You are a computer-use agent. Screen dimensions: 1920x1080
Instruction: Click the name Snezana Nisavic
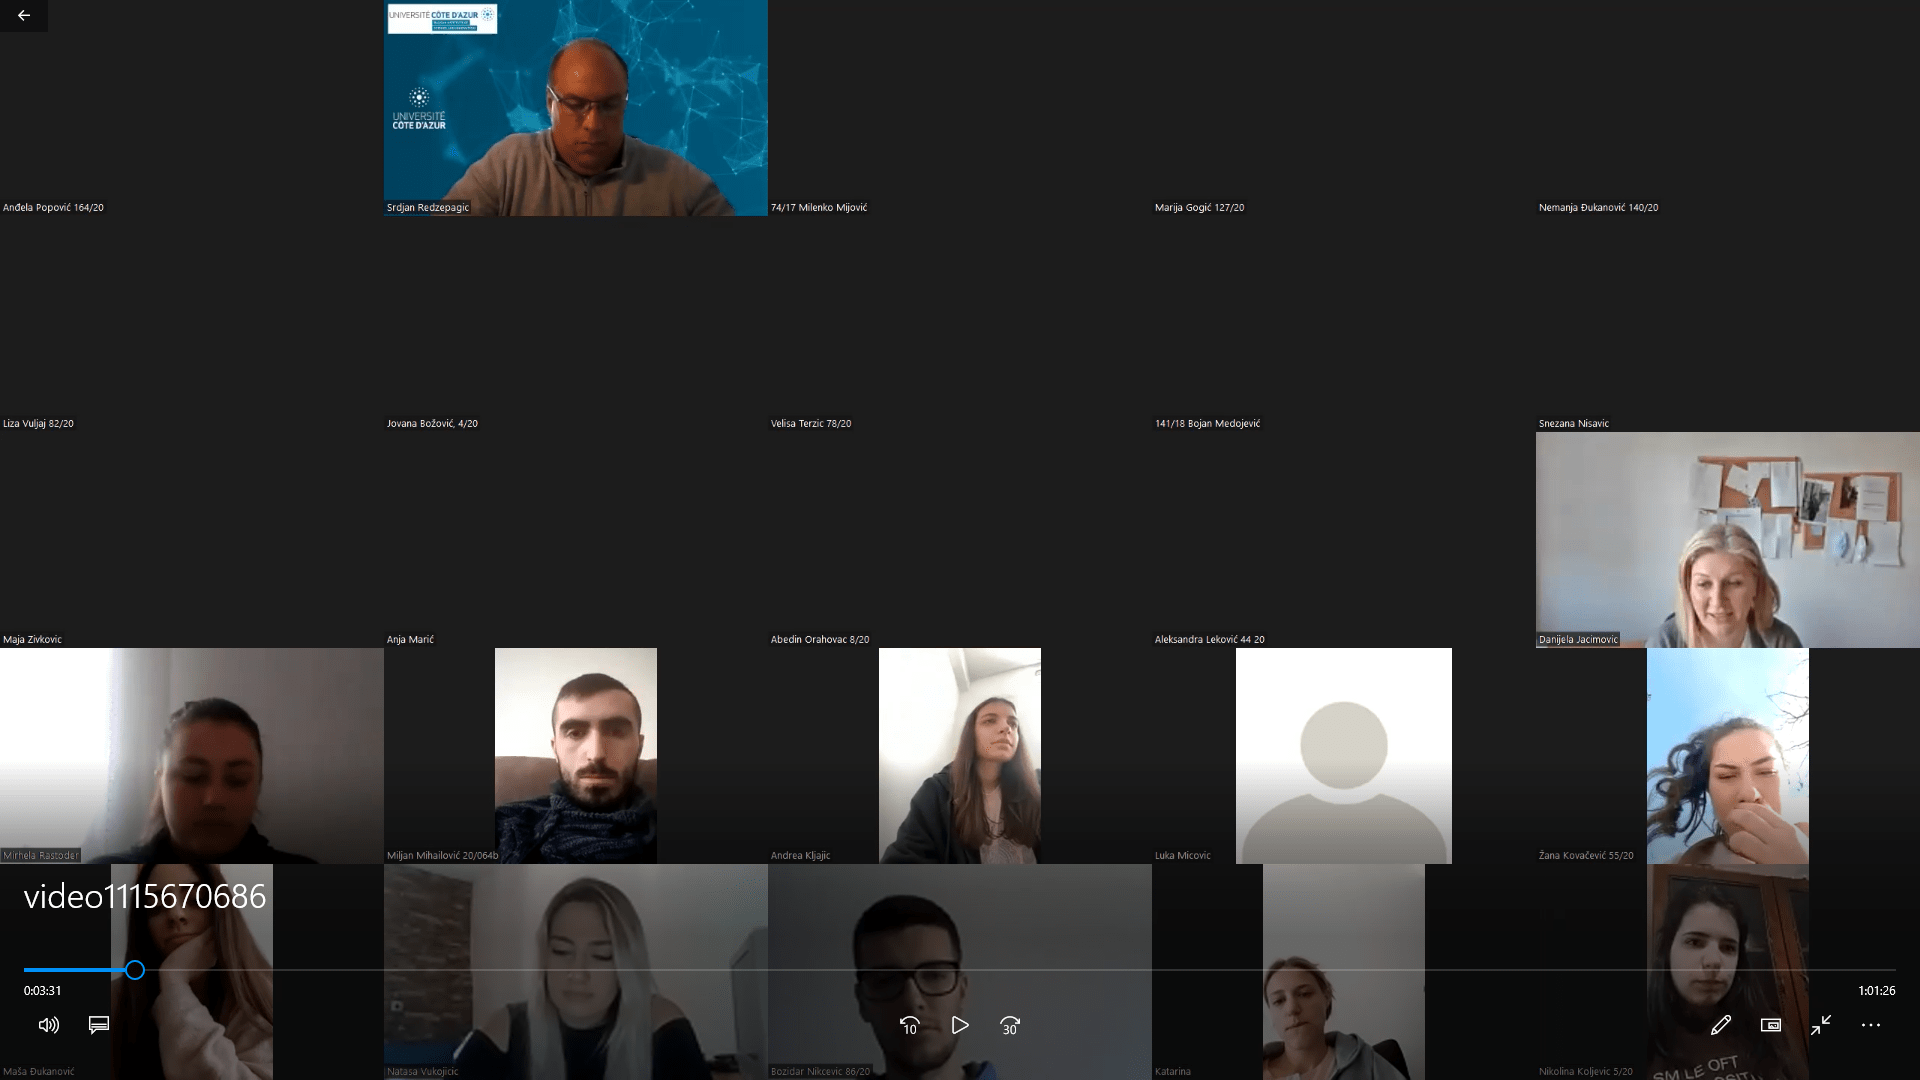click(1574, 424)
